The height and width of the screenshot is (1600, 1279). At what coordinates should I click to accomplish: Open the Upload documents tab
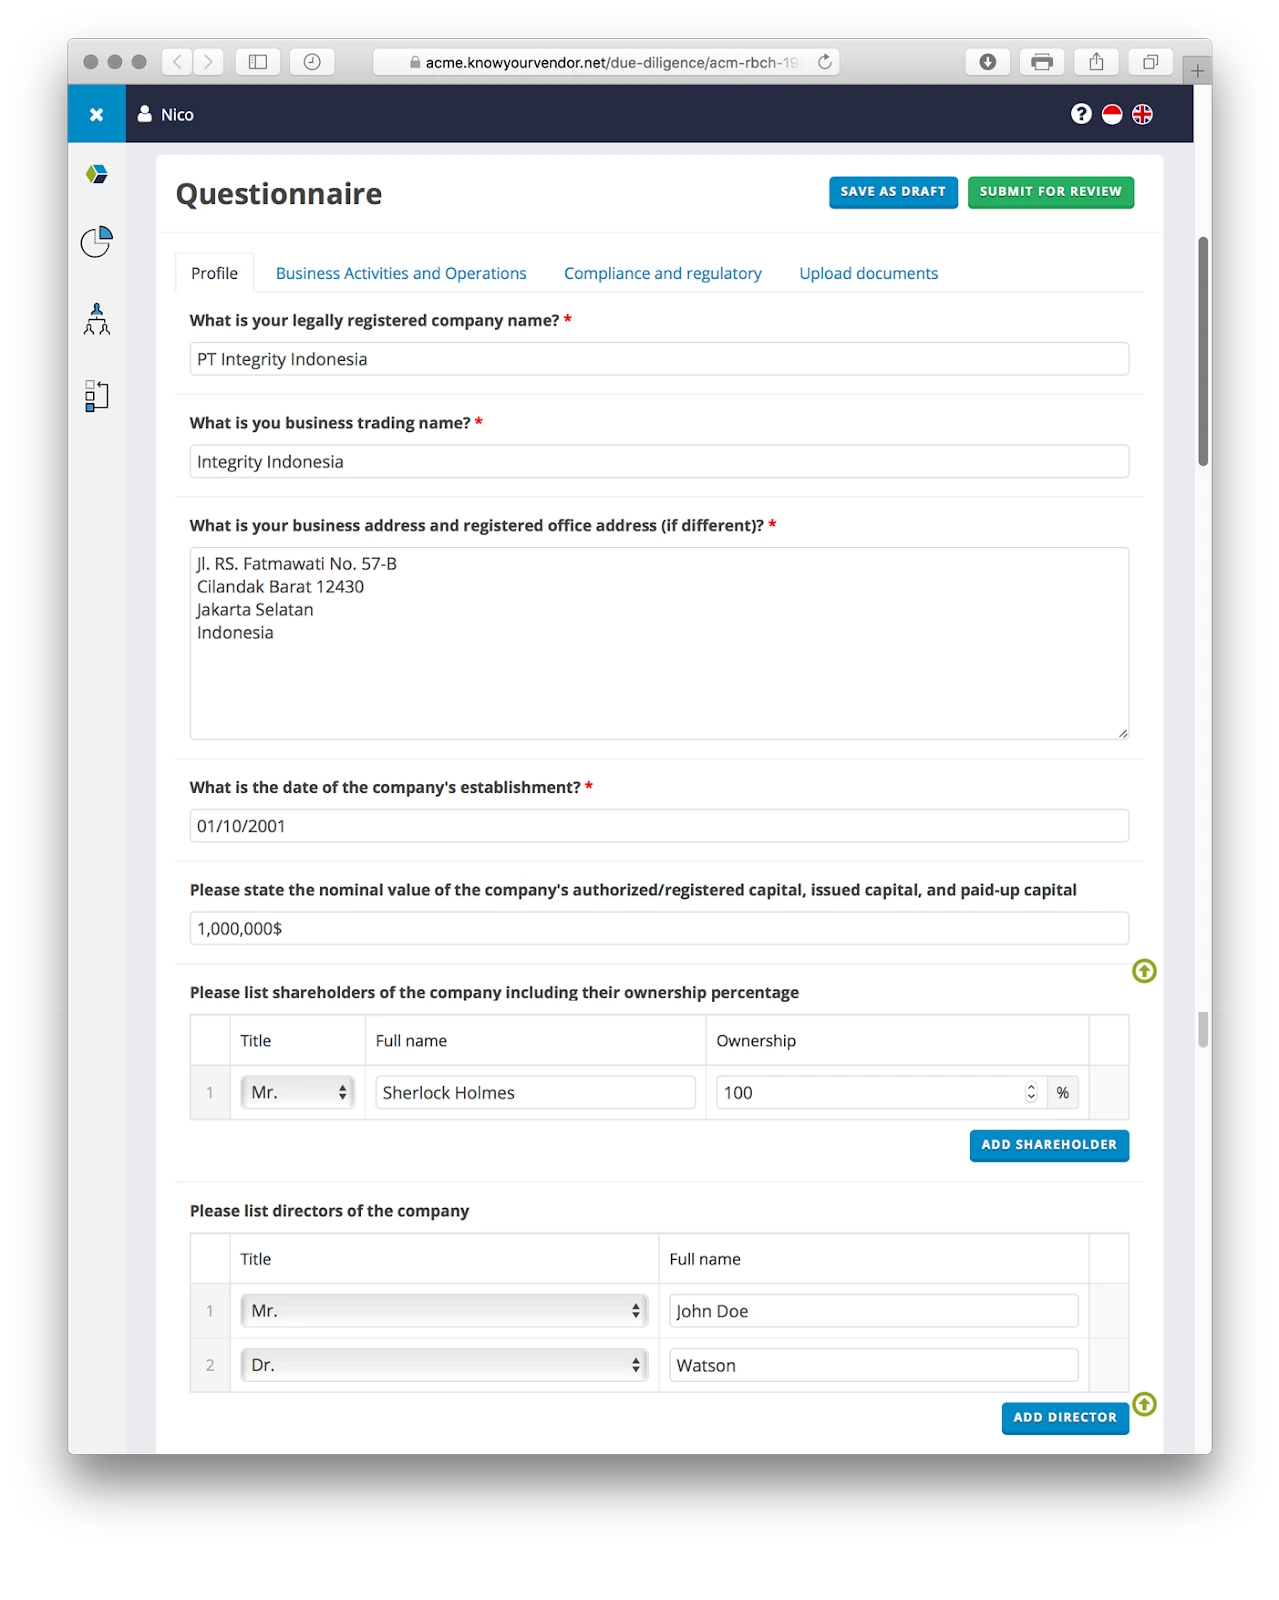tap(868, 273)
